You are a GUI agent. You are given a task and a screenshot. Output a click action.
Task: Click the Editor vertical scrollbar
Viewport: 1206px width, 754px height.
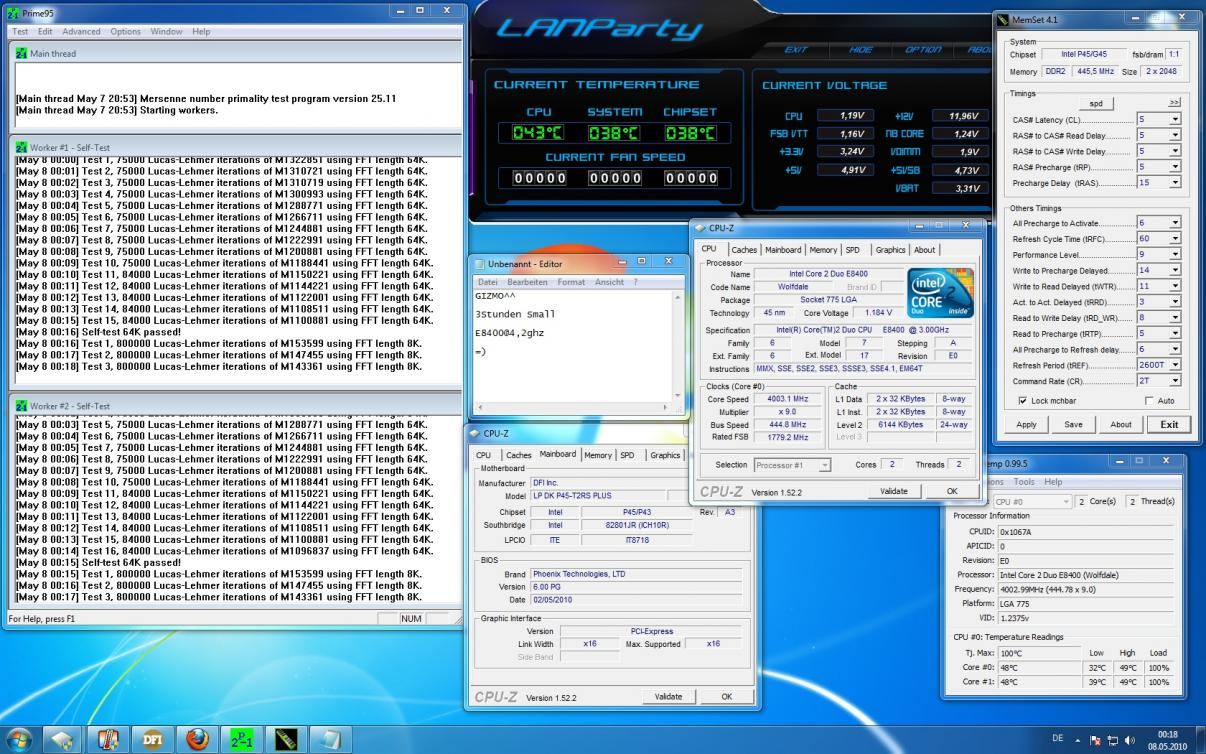pos(677,345)
